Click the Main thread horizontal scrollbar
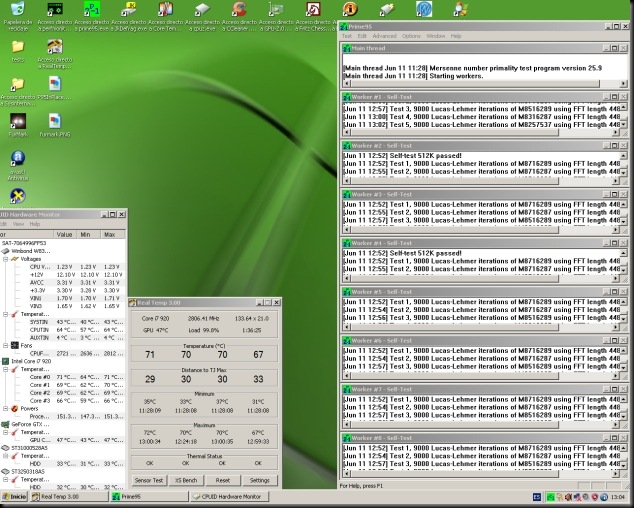The width and height of the screenshot is (634, 508). tap(485, 84)
